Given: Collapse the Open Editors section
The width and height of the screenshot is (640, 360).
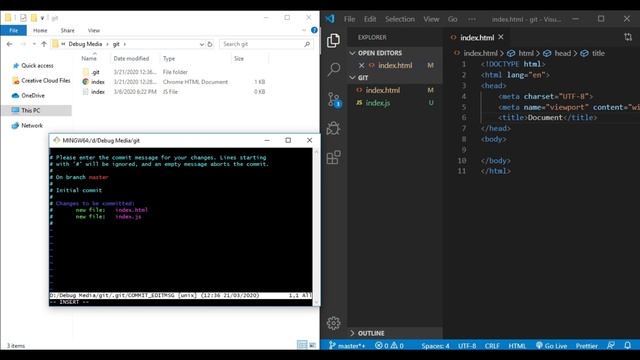Looking at the screenshot, I should [353, 53].
